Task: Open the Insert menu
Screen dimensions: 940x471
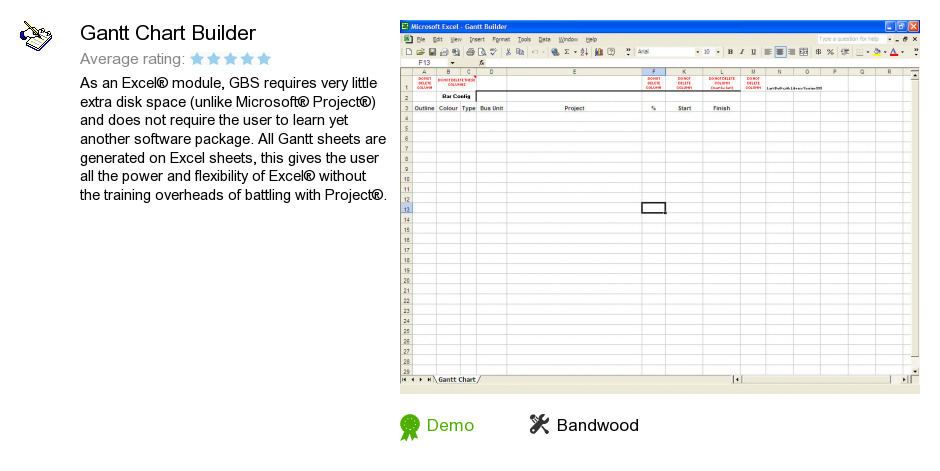Action: 477,40
